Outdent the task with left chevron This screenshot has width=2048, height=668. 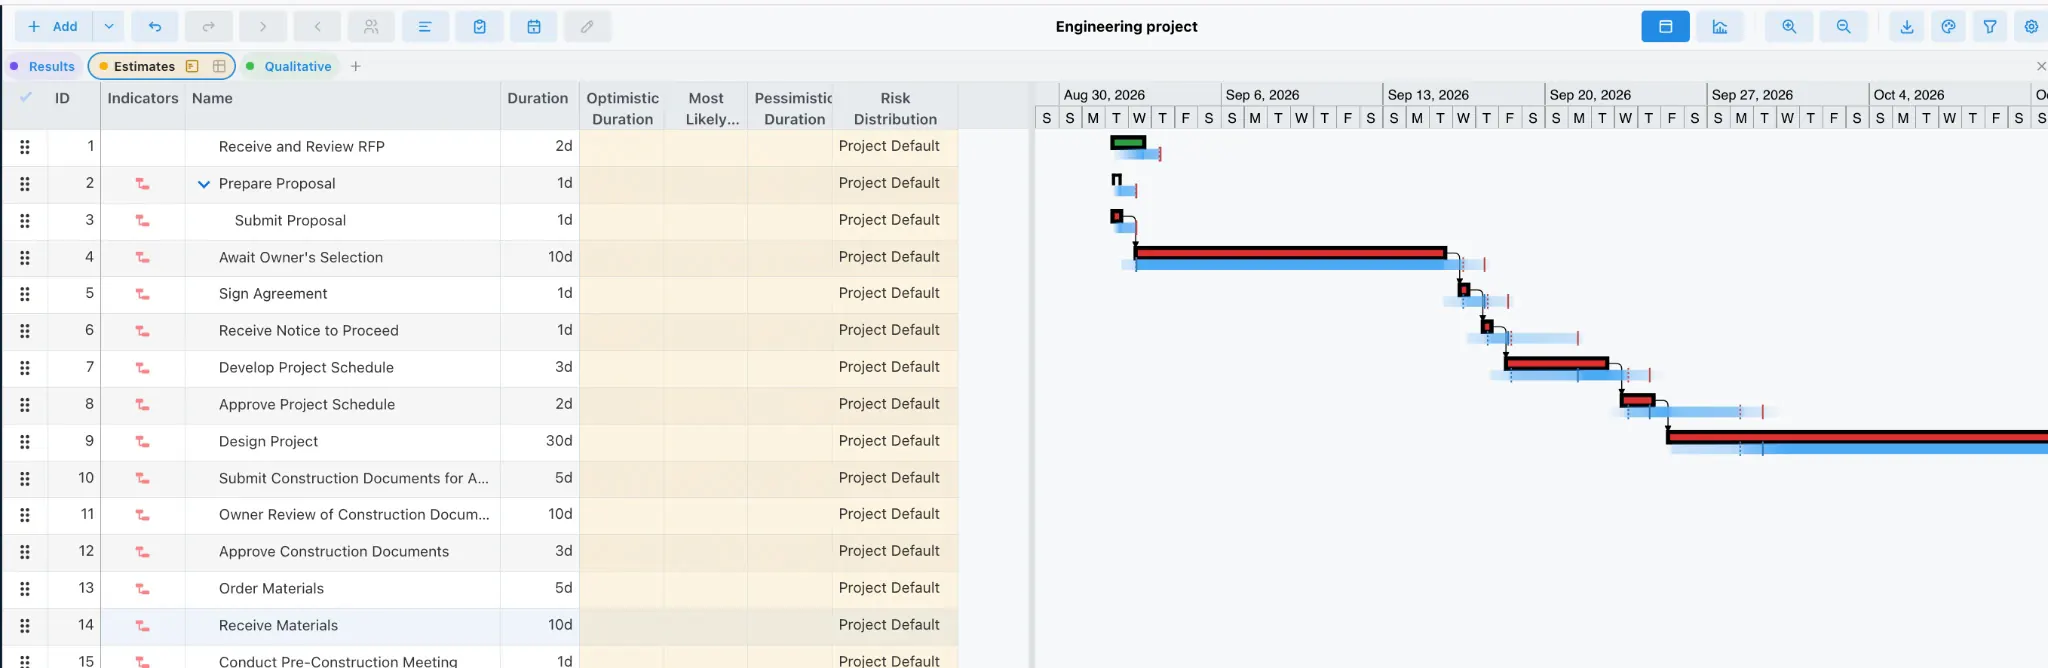click(x=317, y=27)
